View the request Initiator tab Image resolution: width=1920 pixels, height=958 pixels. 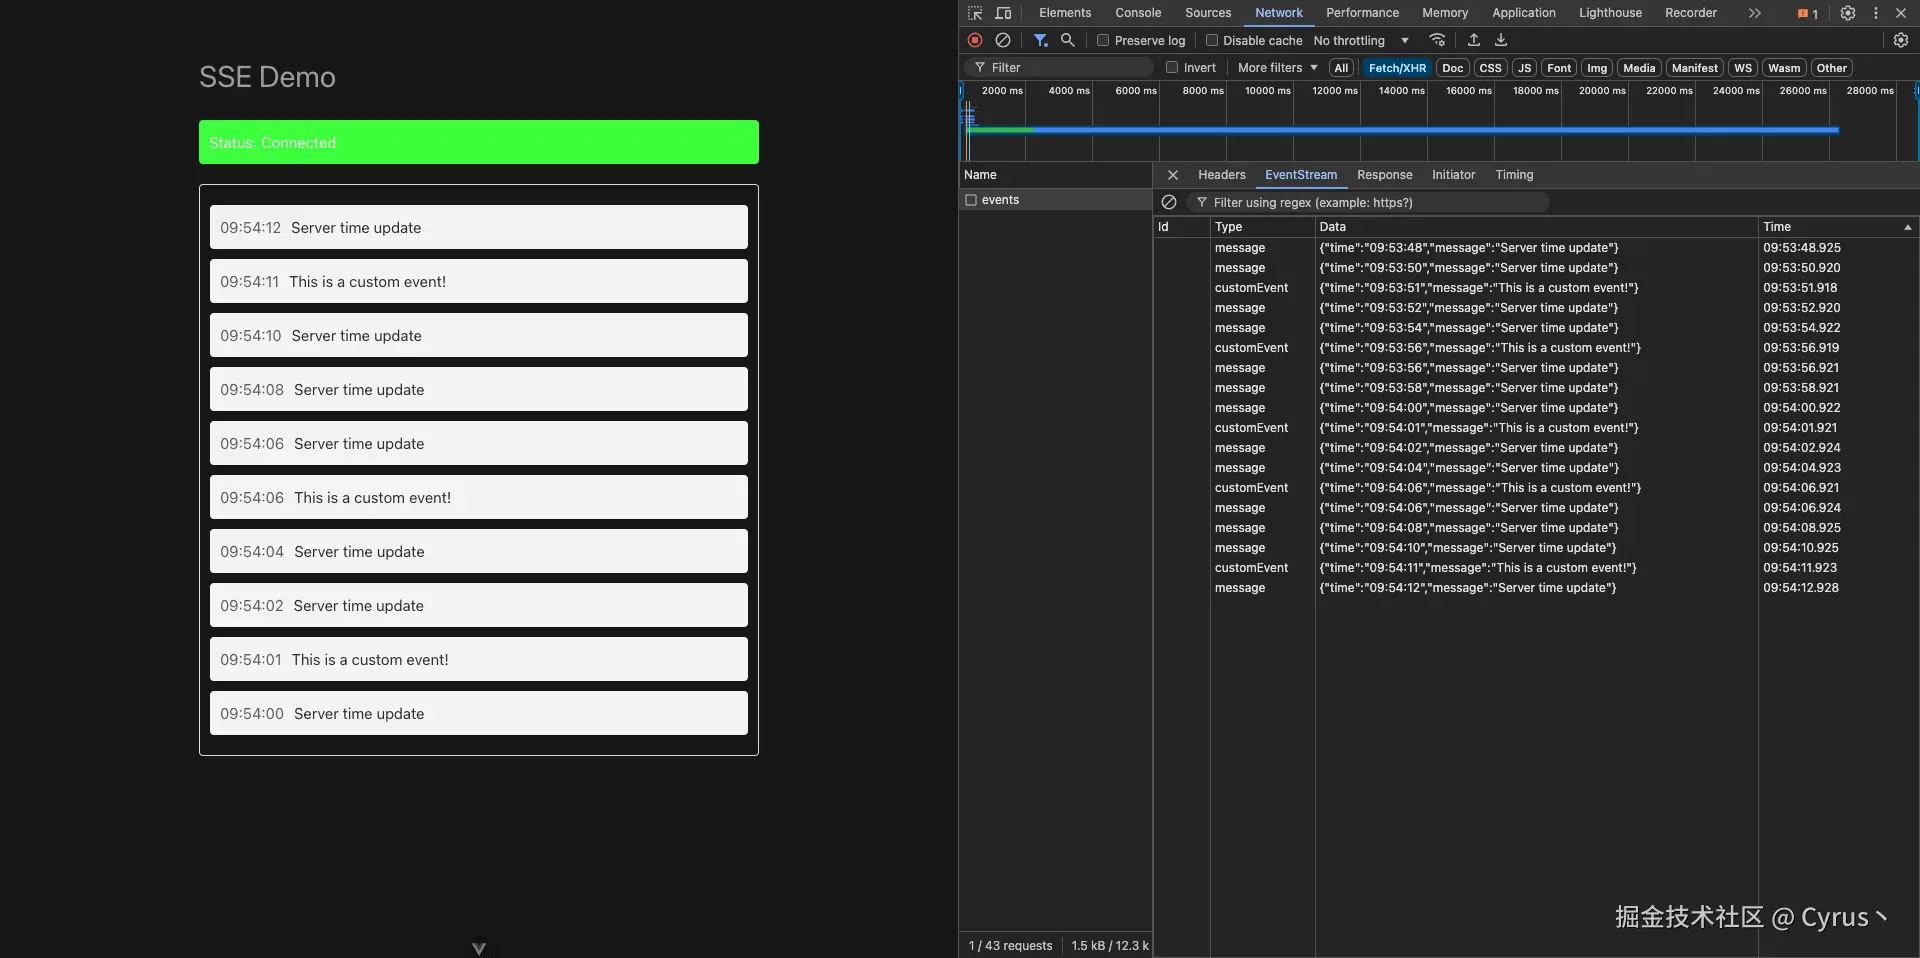tap(1453, 175)
